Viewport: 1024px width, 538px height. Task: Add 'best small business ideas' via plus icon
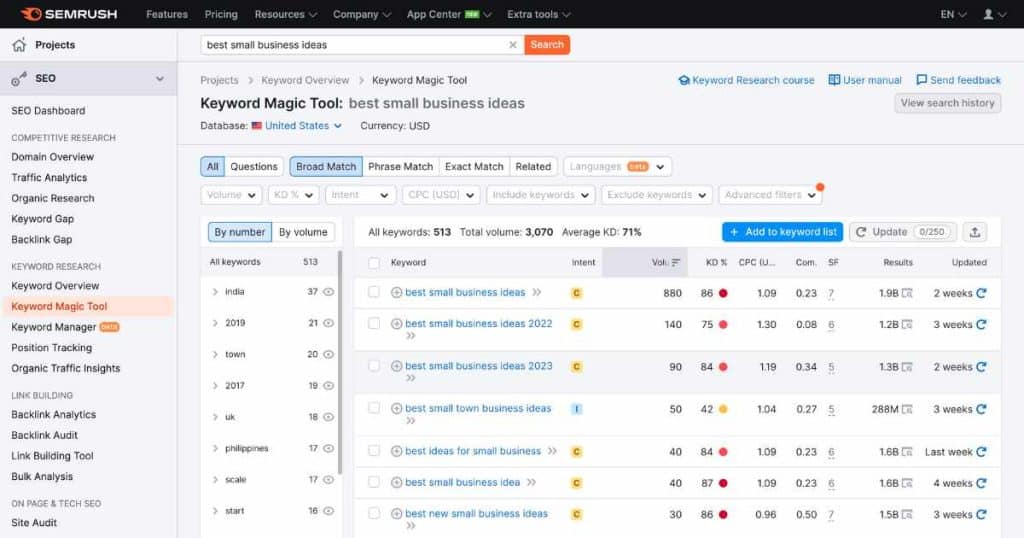(396, 293)
